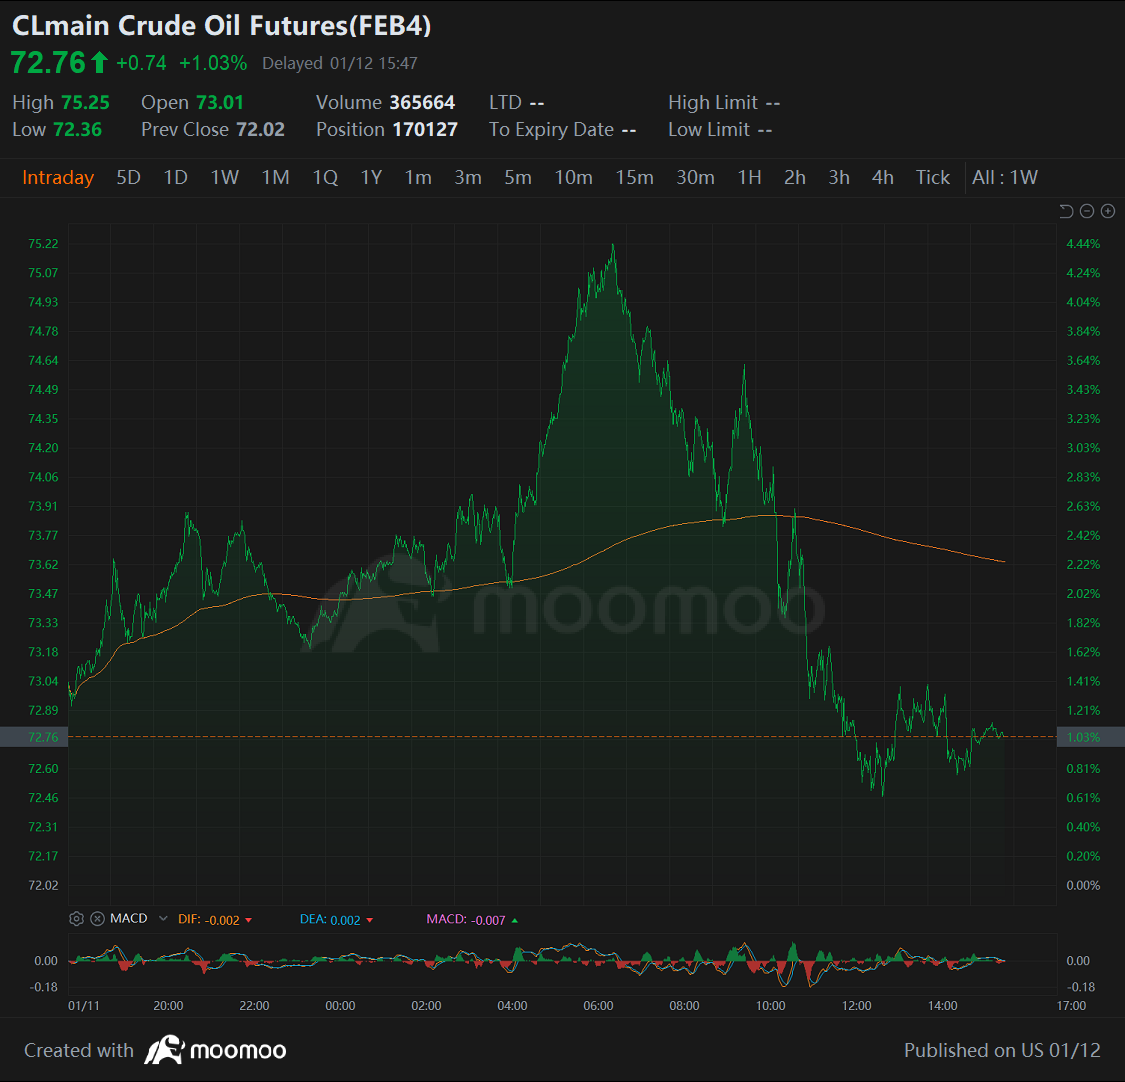
Task: Switch to the Intraday tab
Action: tap(58, 178)
